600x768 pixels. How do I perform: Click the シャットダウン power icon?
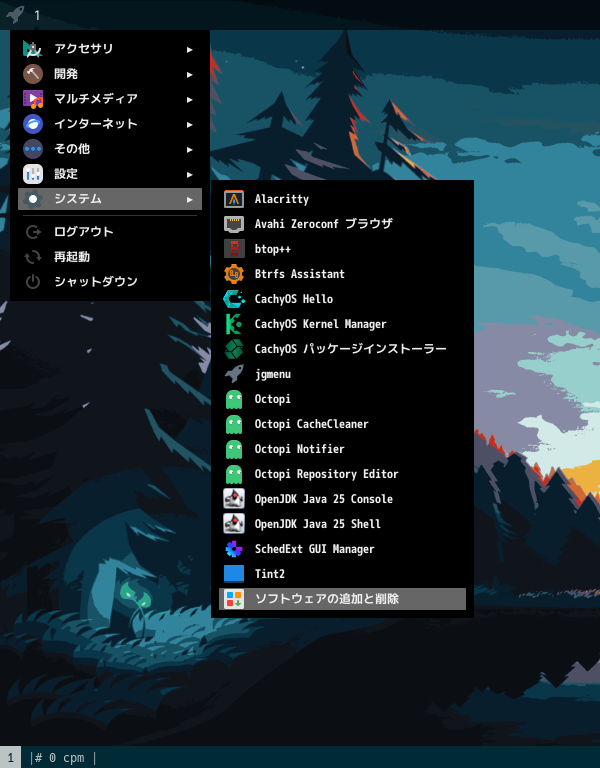(x=33, y=282)
